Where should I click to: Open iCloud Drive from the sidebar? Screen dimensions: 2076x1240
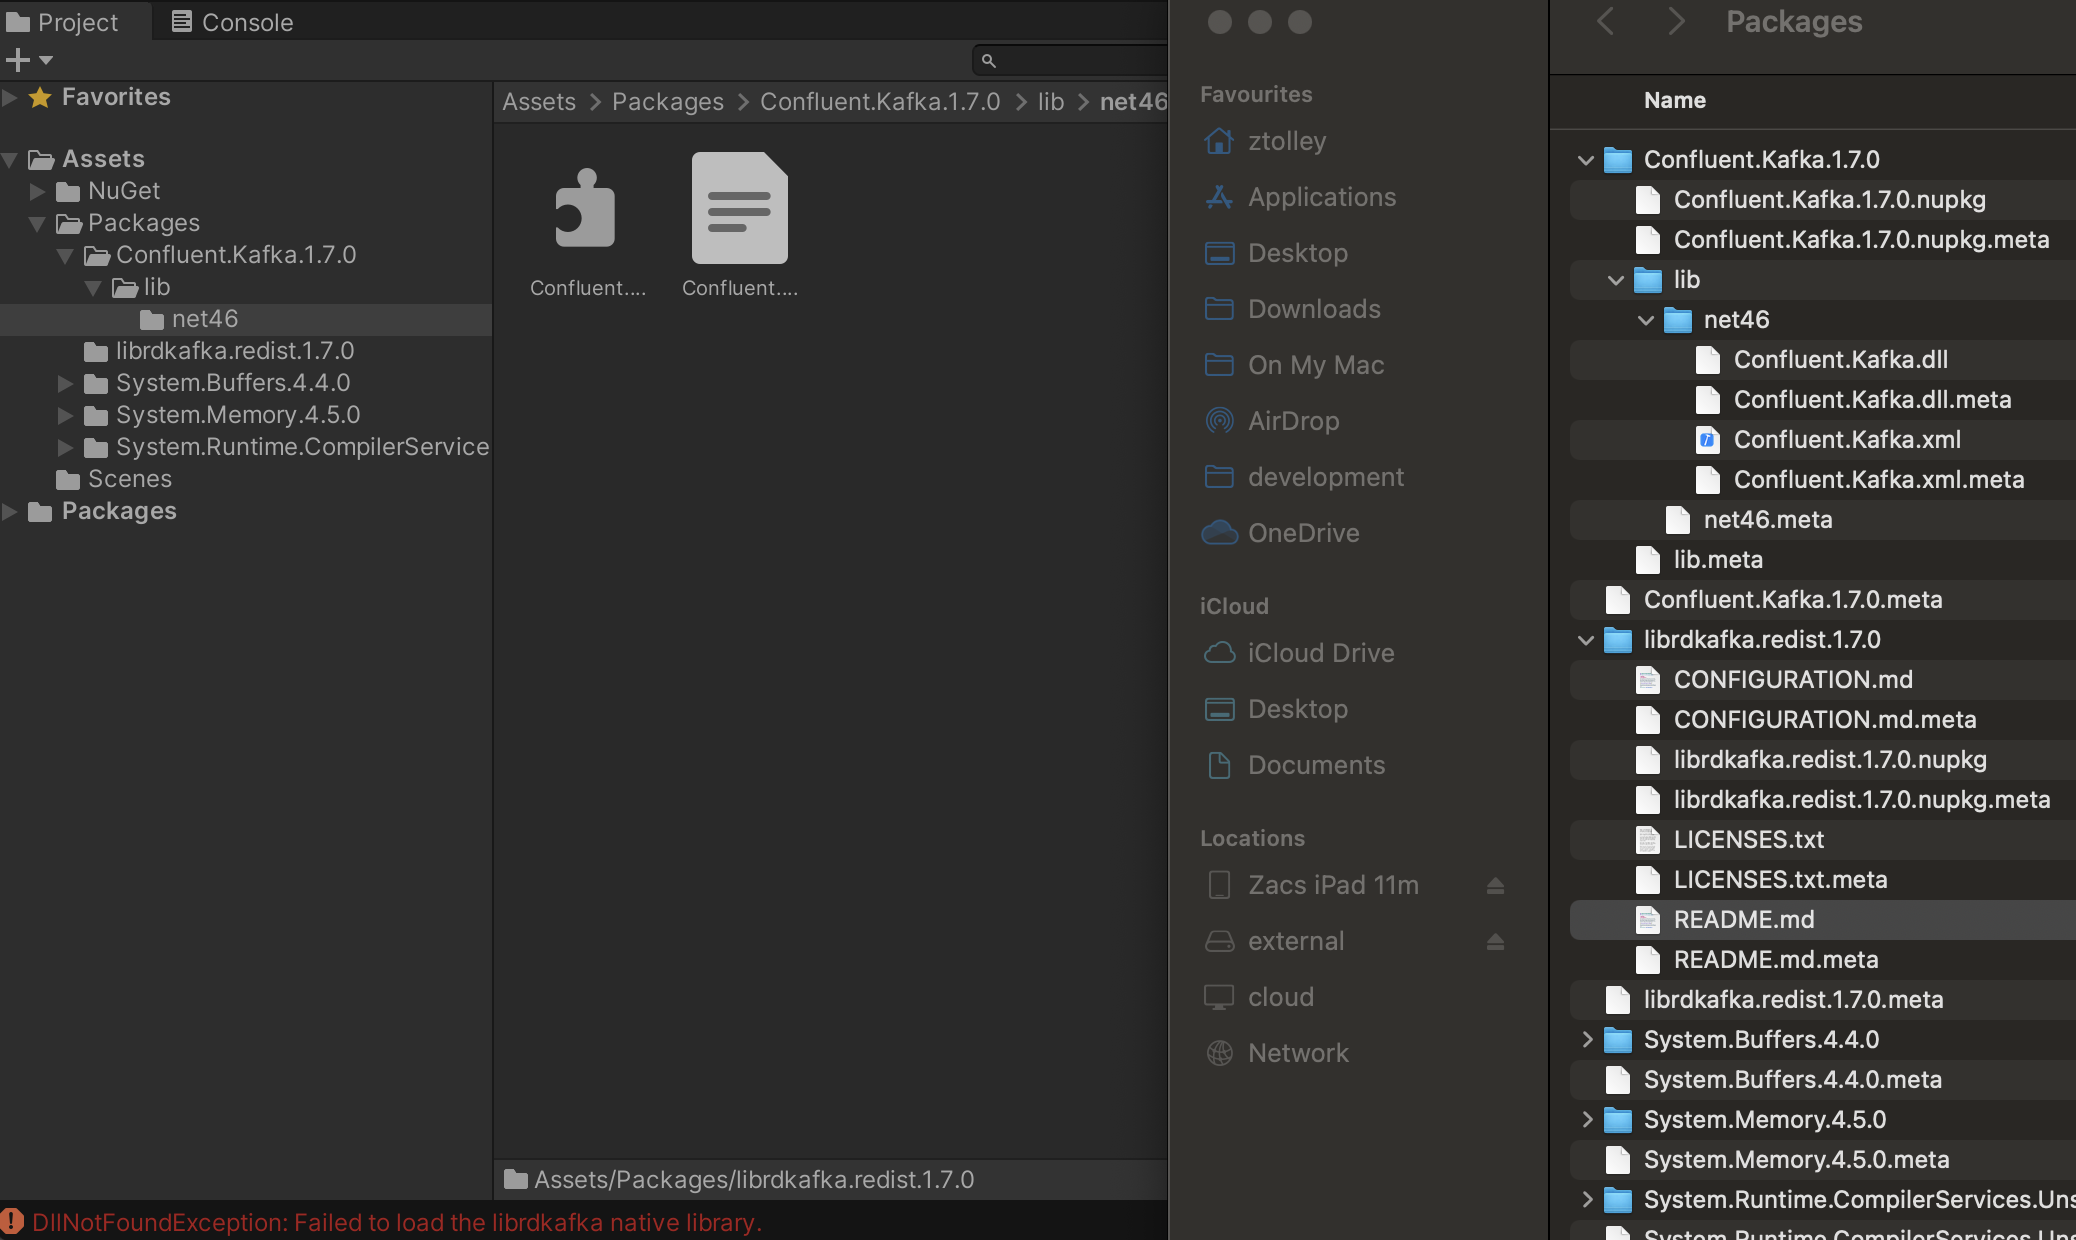[1320, 653]
